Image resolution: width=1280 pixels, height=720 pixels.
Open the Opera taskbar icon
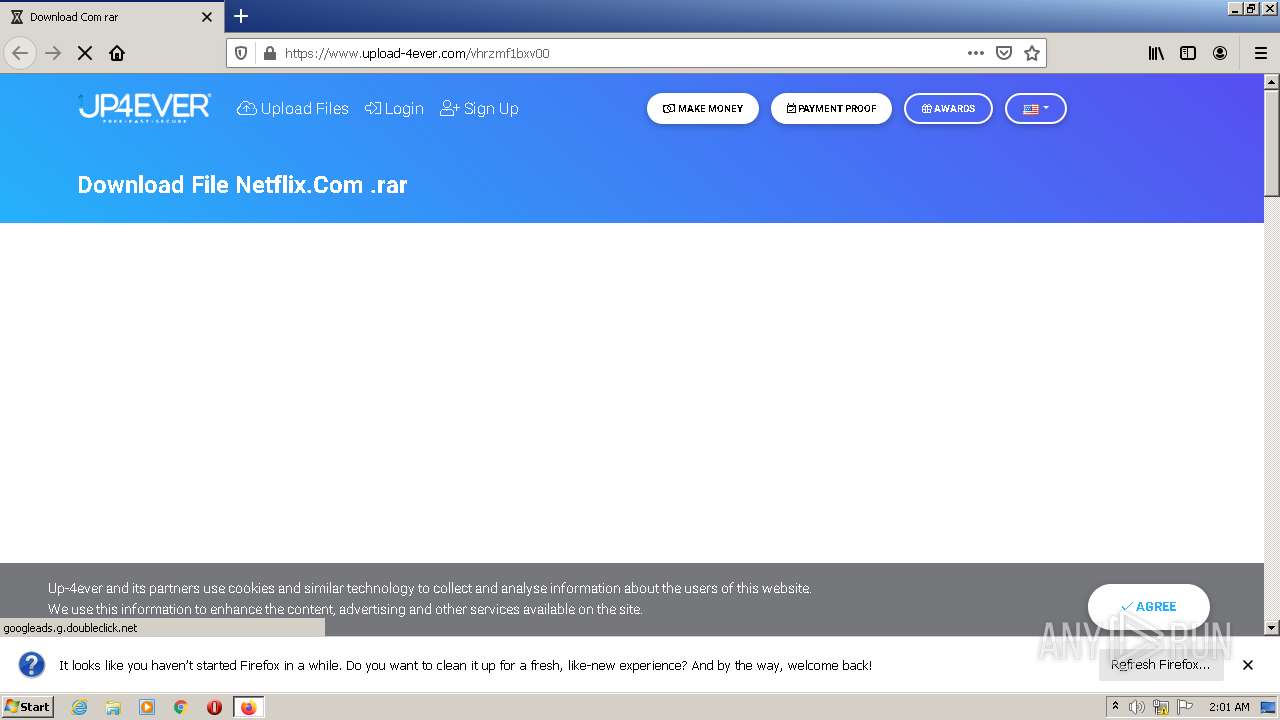tap(214, 707)
